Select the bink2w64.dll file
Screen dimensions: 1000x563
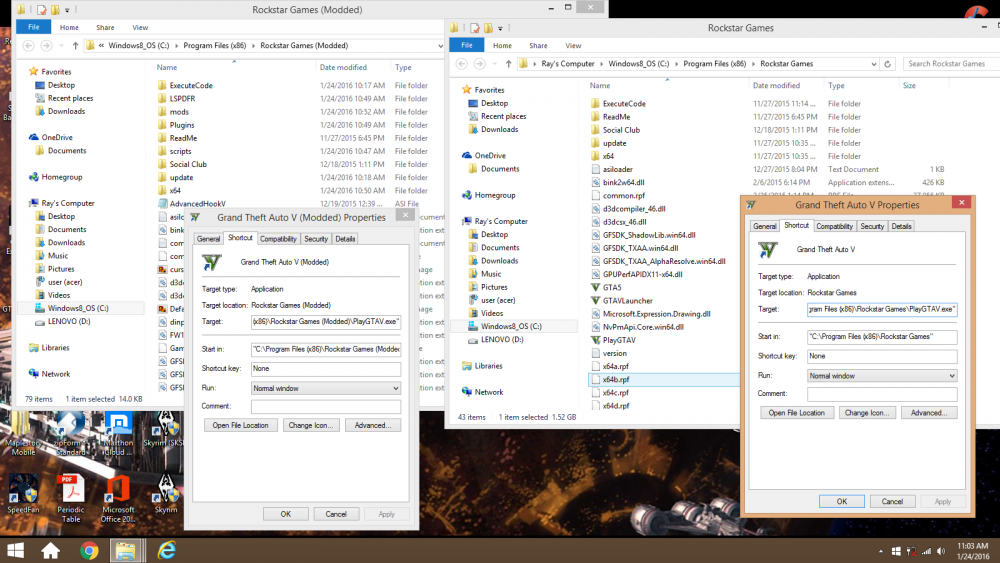(623, 182)
